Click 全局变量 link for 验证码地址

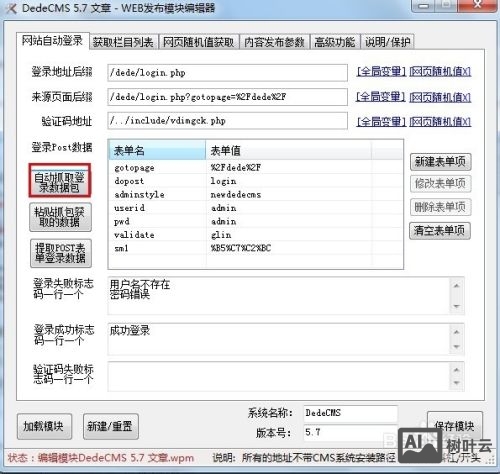point(381,122)
